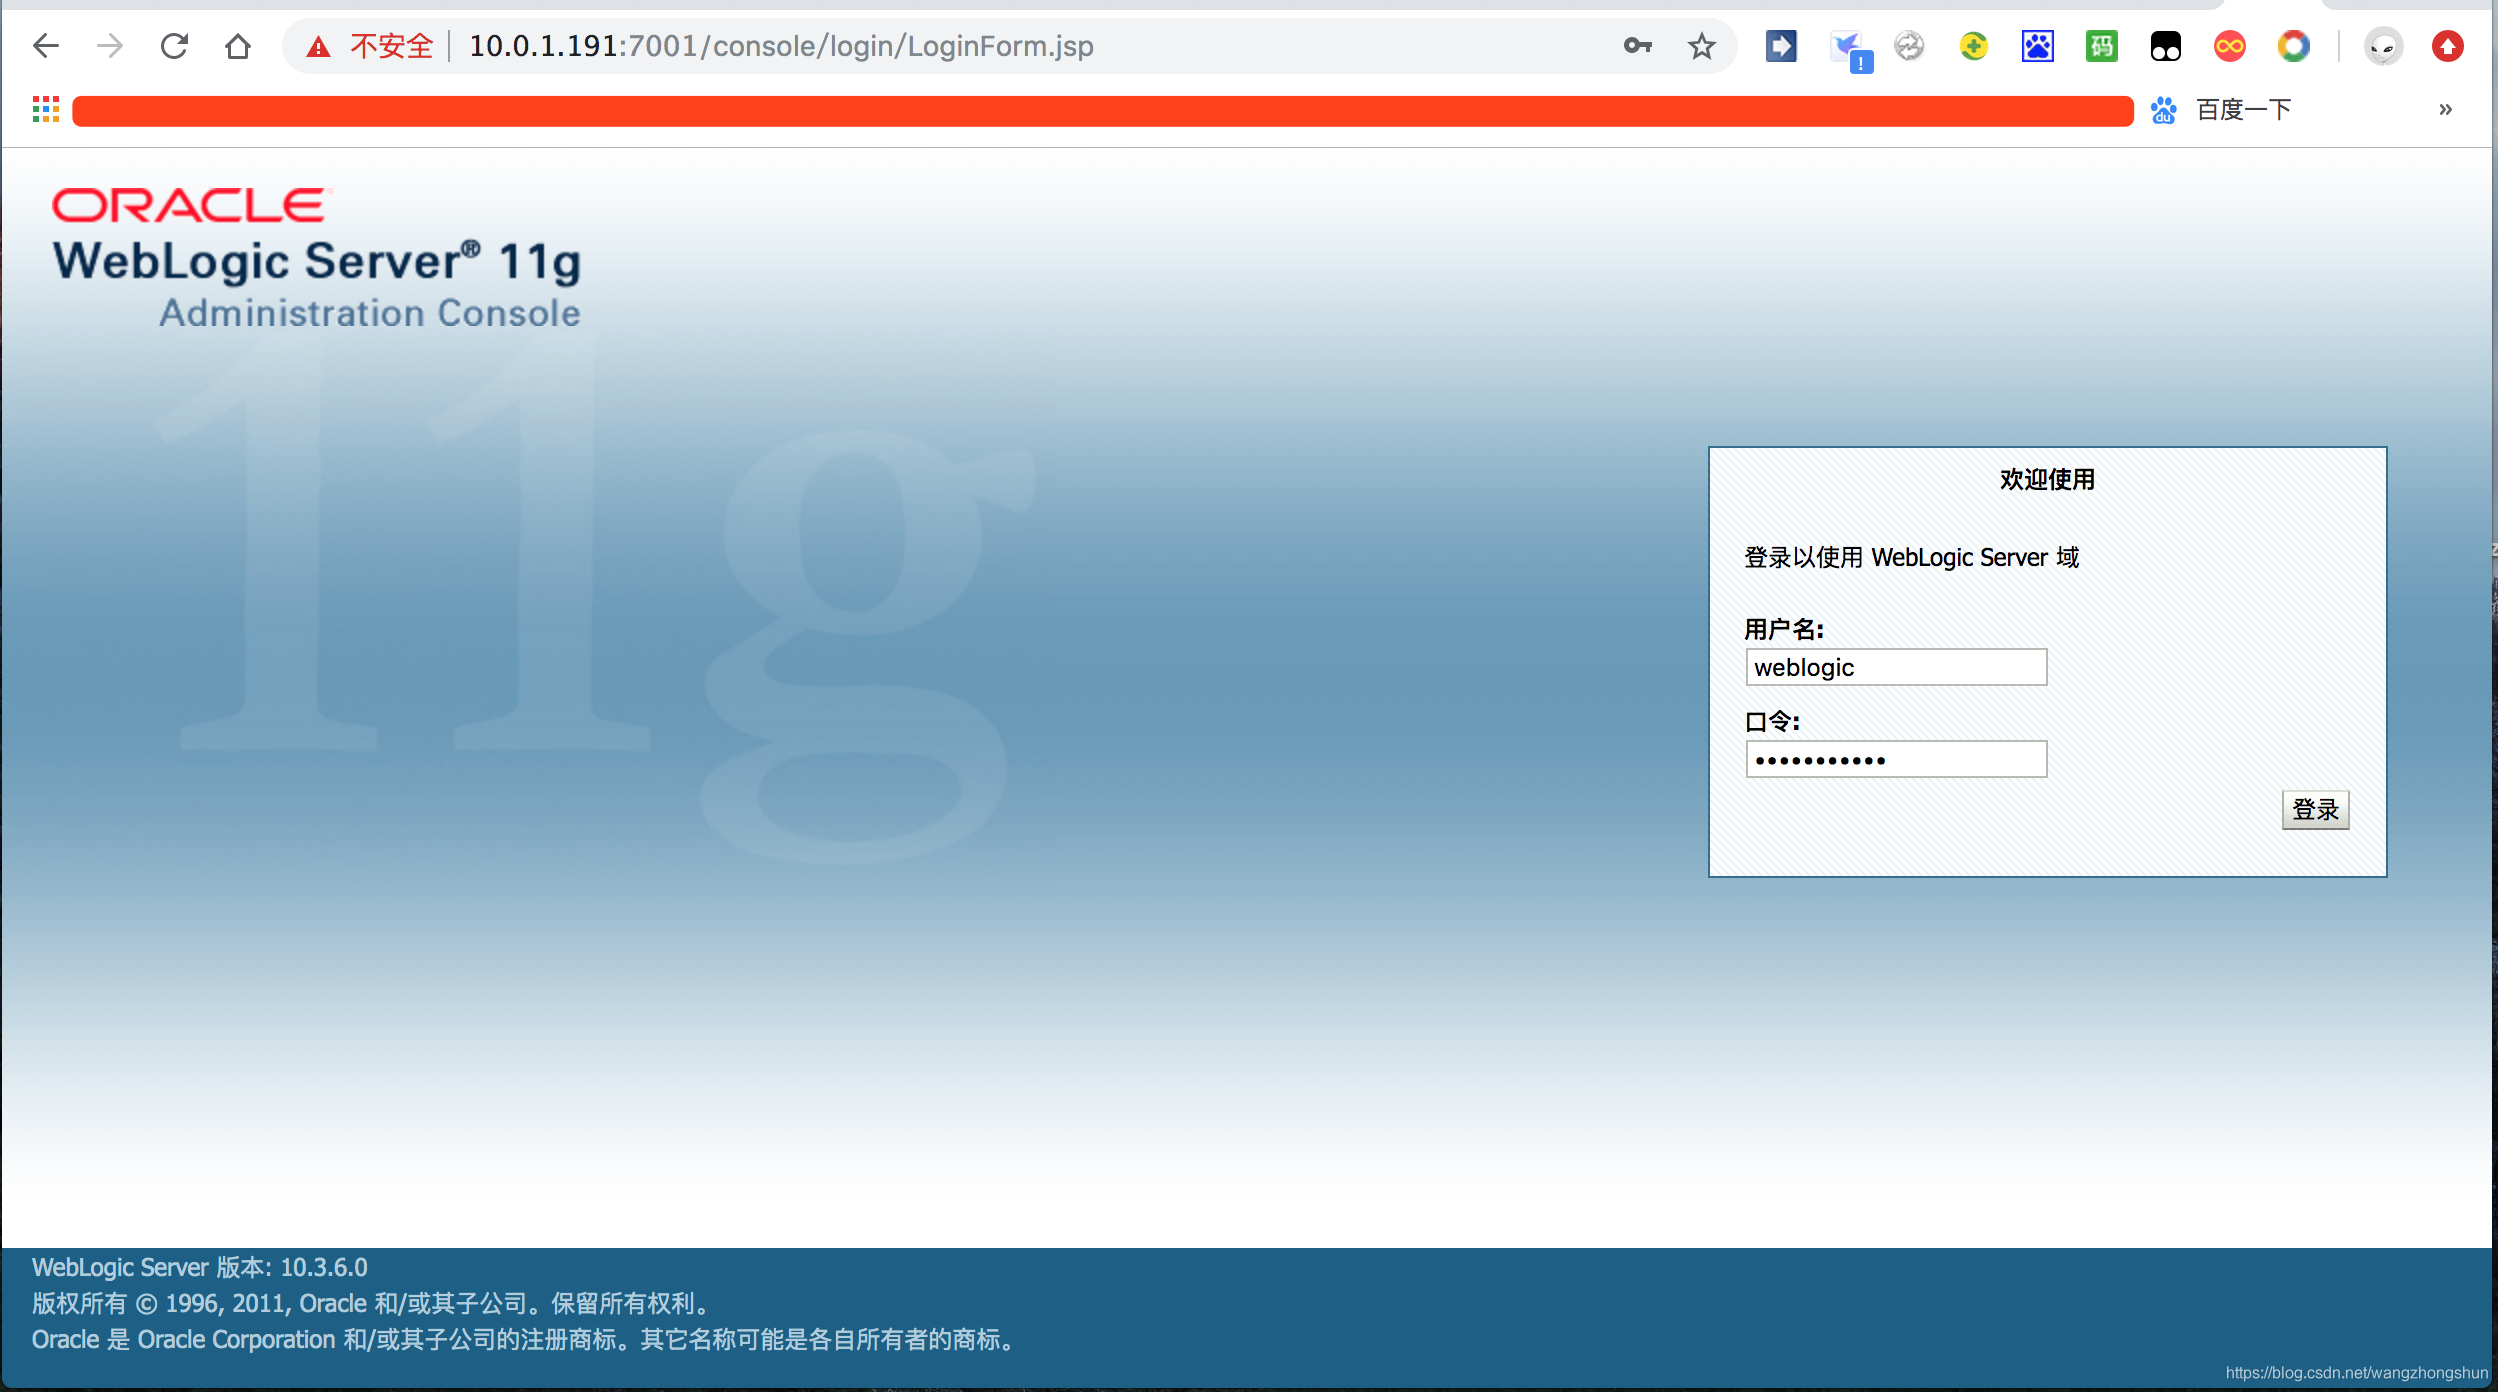This screenshot has width=2498, height=1392.
Task: Reload the WebLogic login page
Action: coord(174,46)
